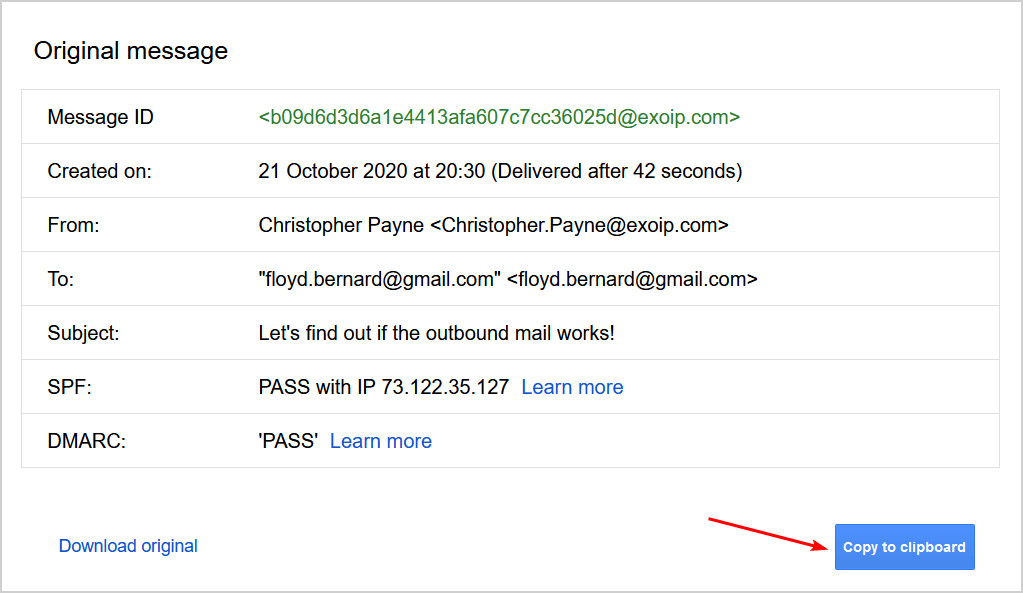Click the Copy to clipboard button
Viewport: 1023px width, 593px height.
[x=904, y=547]
